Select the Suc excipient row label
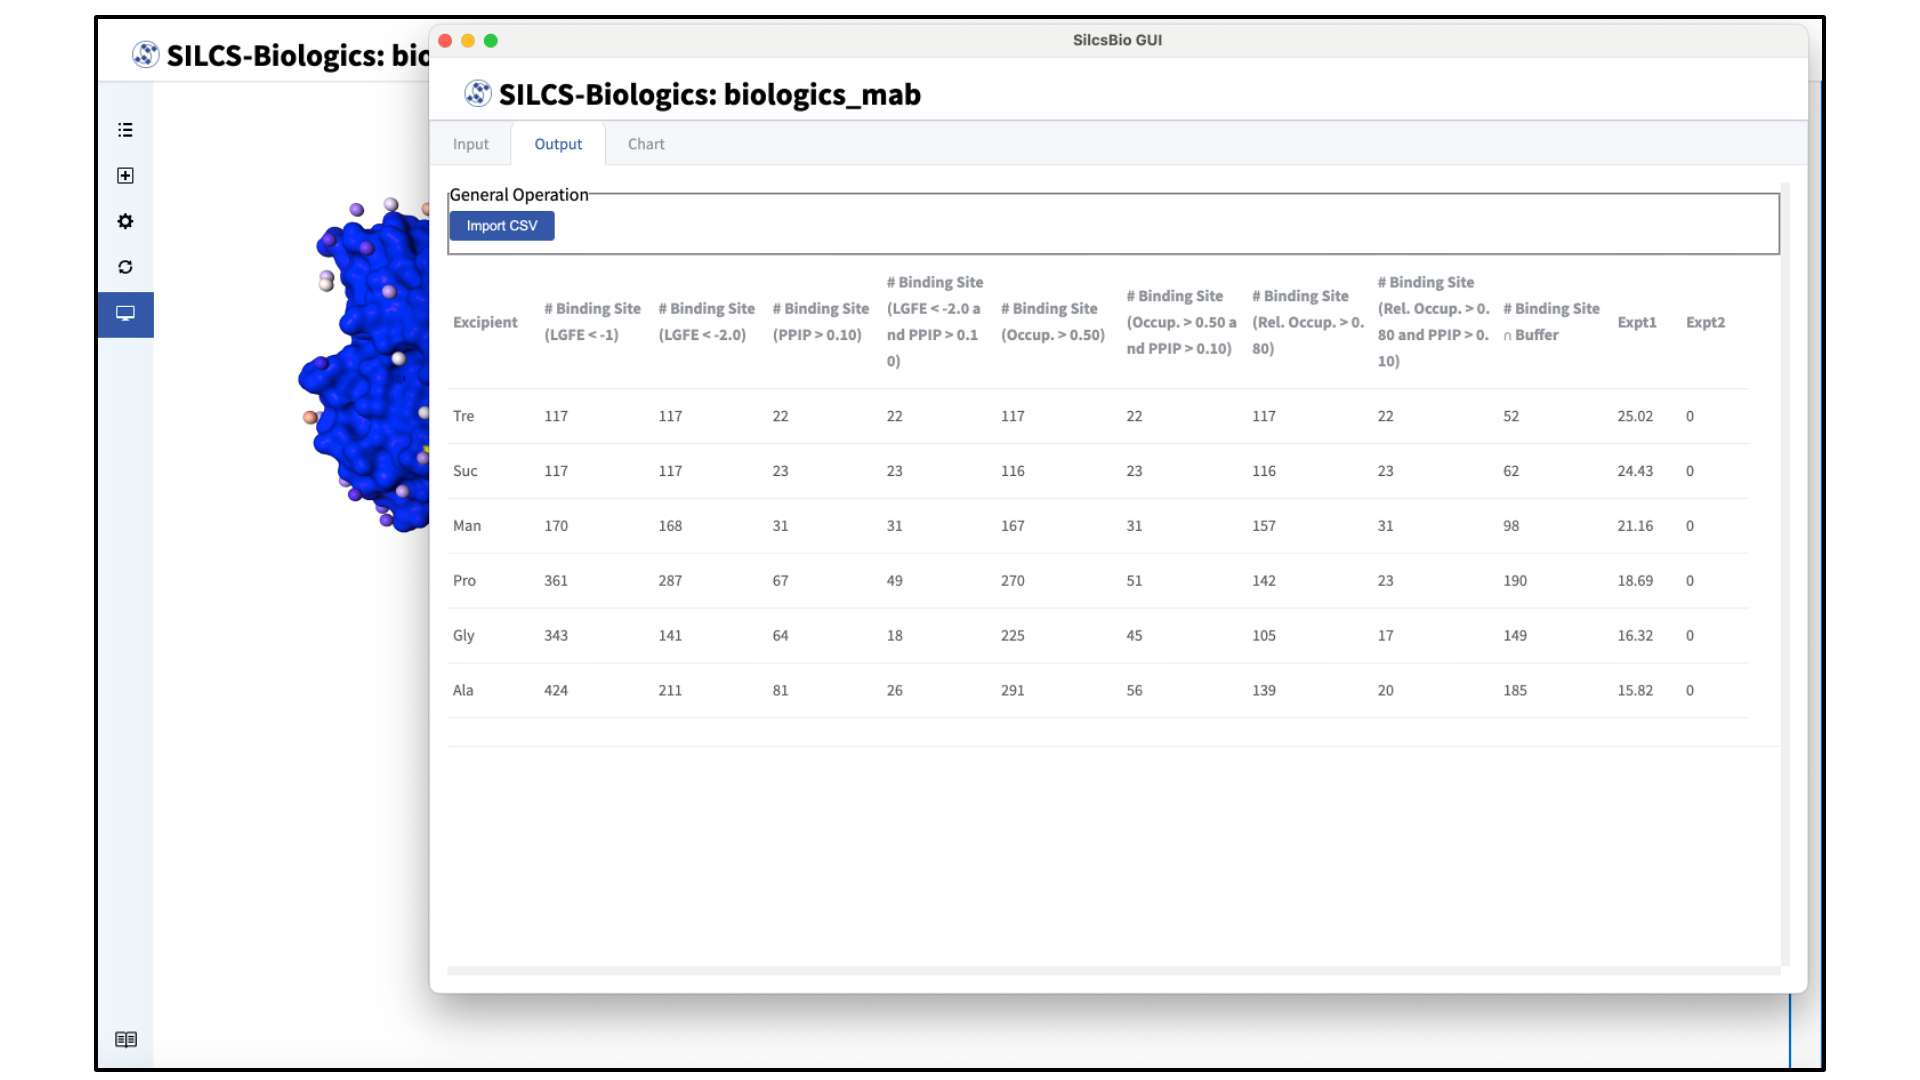The width and height of the screenshot is (1920, 1080). click(465, 471)
